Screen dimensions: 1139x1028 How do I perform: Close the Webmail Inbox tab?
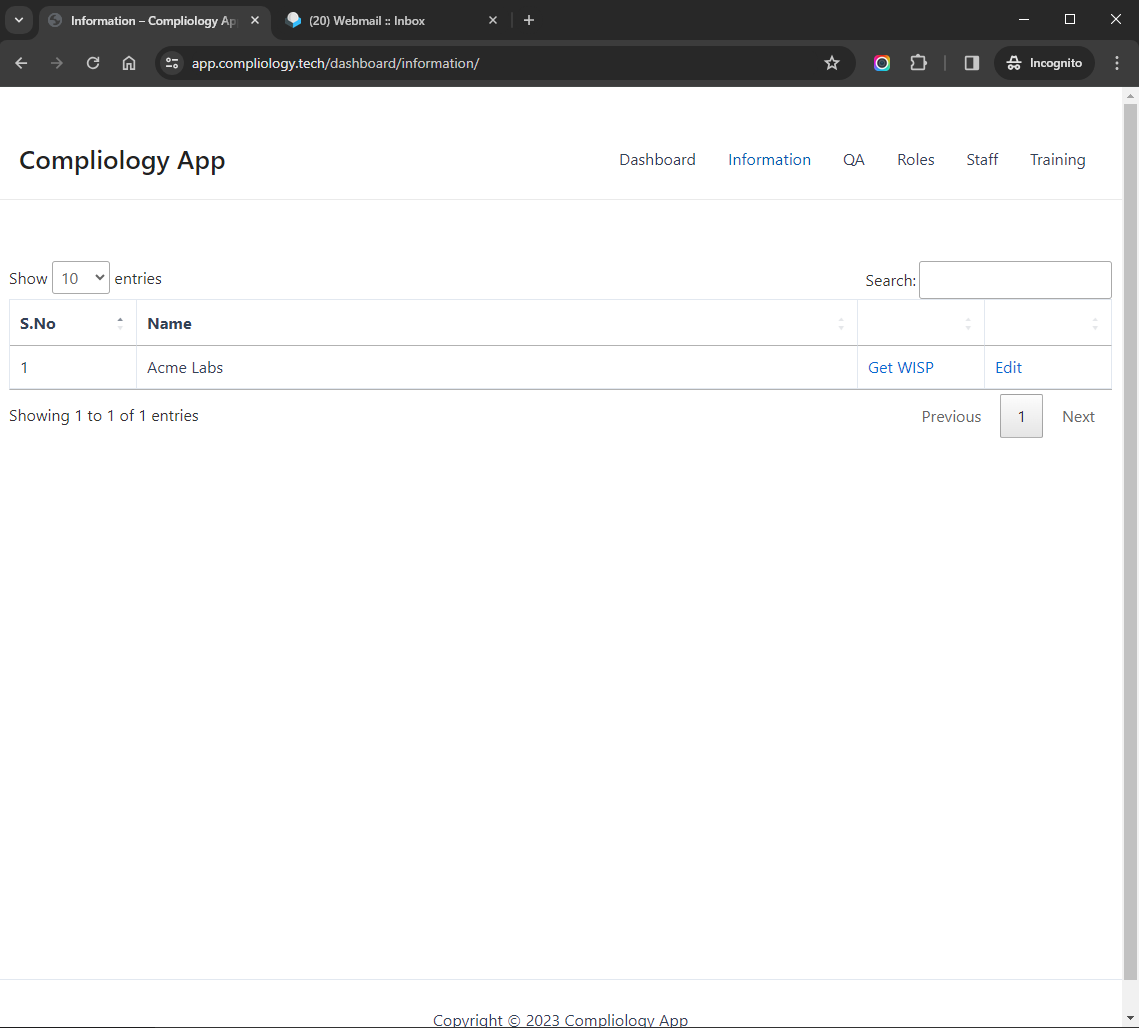(493, 20)
